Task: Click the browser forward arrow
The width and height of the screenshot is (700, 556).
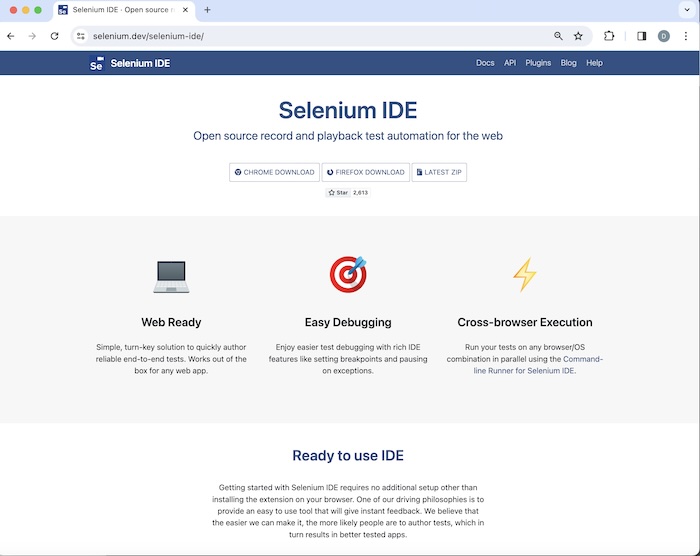Action: (x=32, y=36)
